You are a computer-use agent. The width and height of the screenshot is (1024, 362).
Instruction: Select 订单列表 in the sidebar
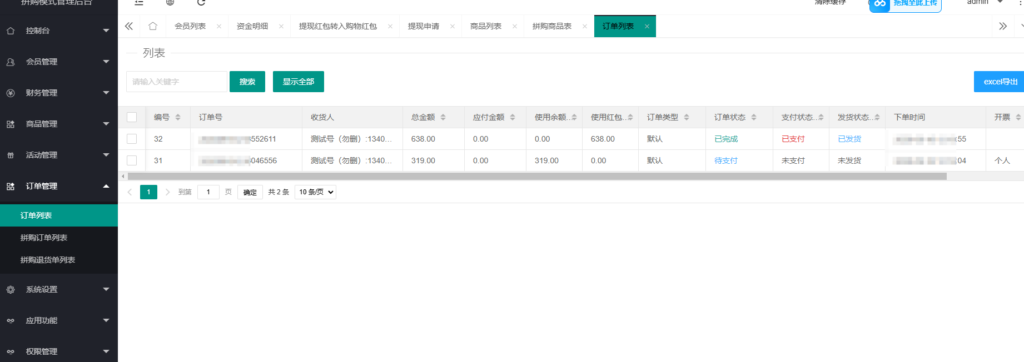(x=59, y=216)
